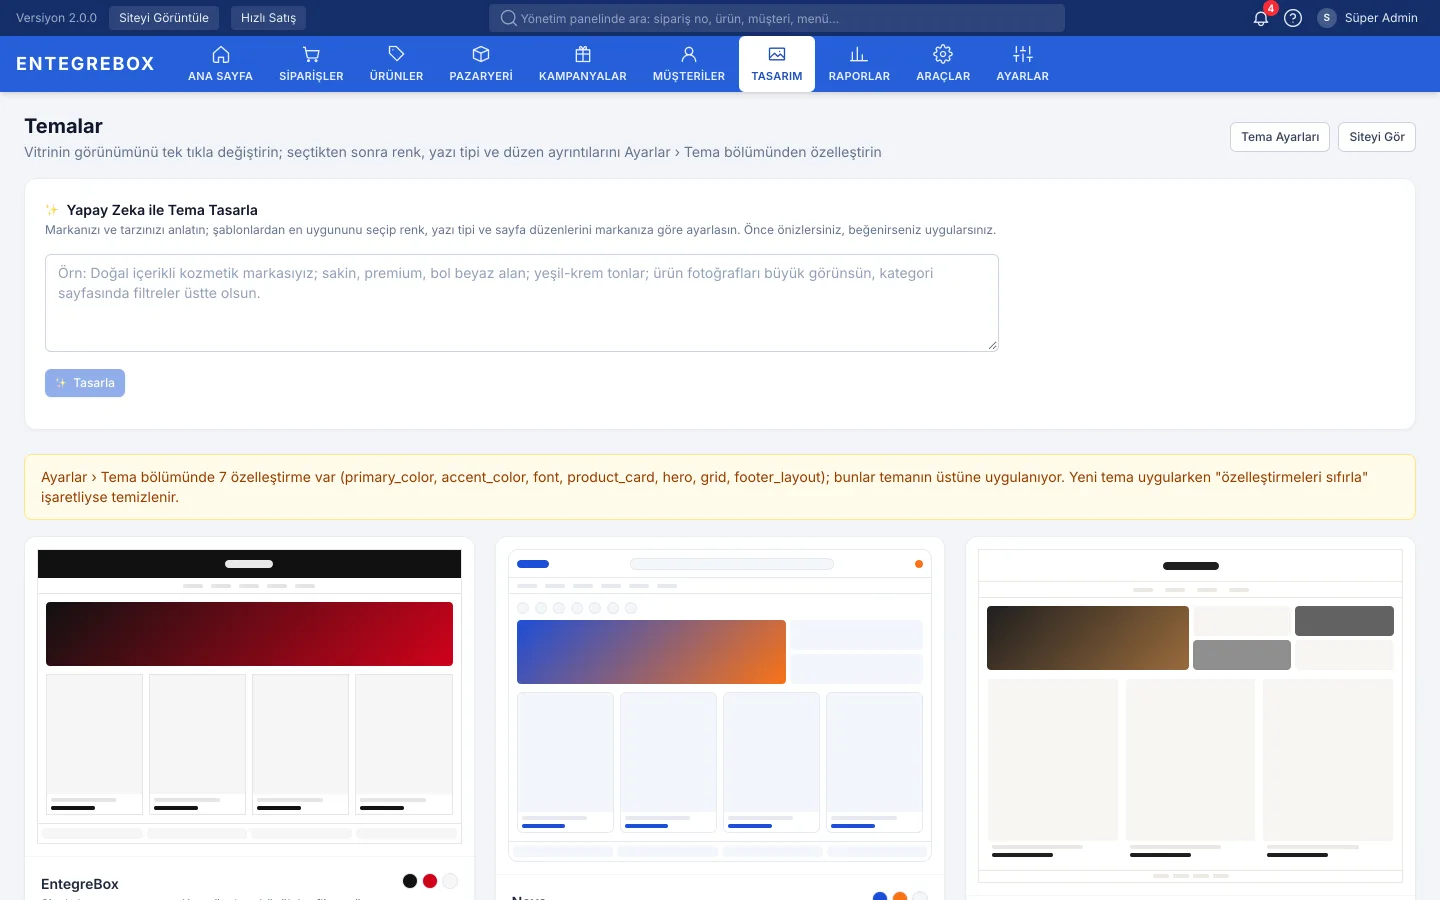This screenshot has height=900, width=1440.
Task: Select the EntegreBox theme preview thumbnail
Action: click(x=249, y=696)
